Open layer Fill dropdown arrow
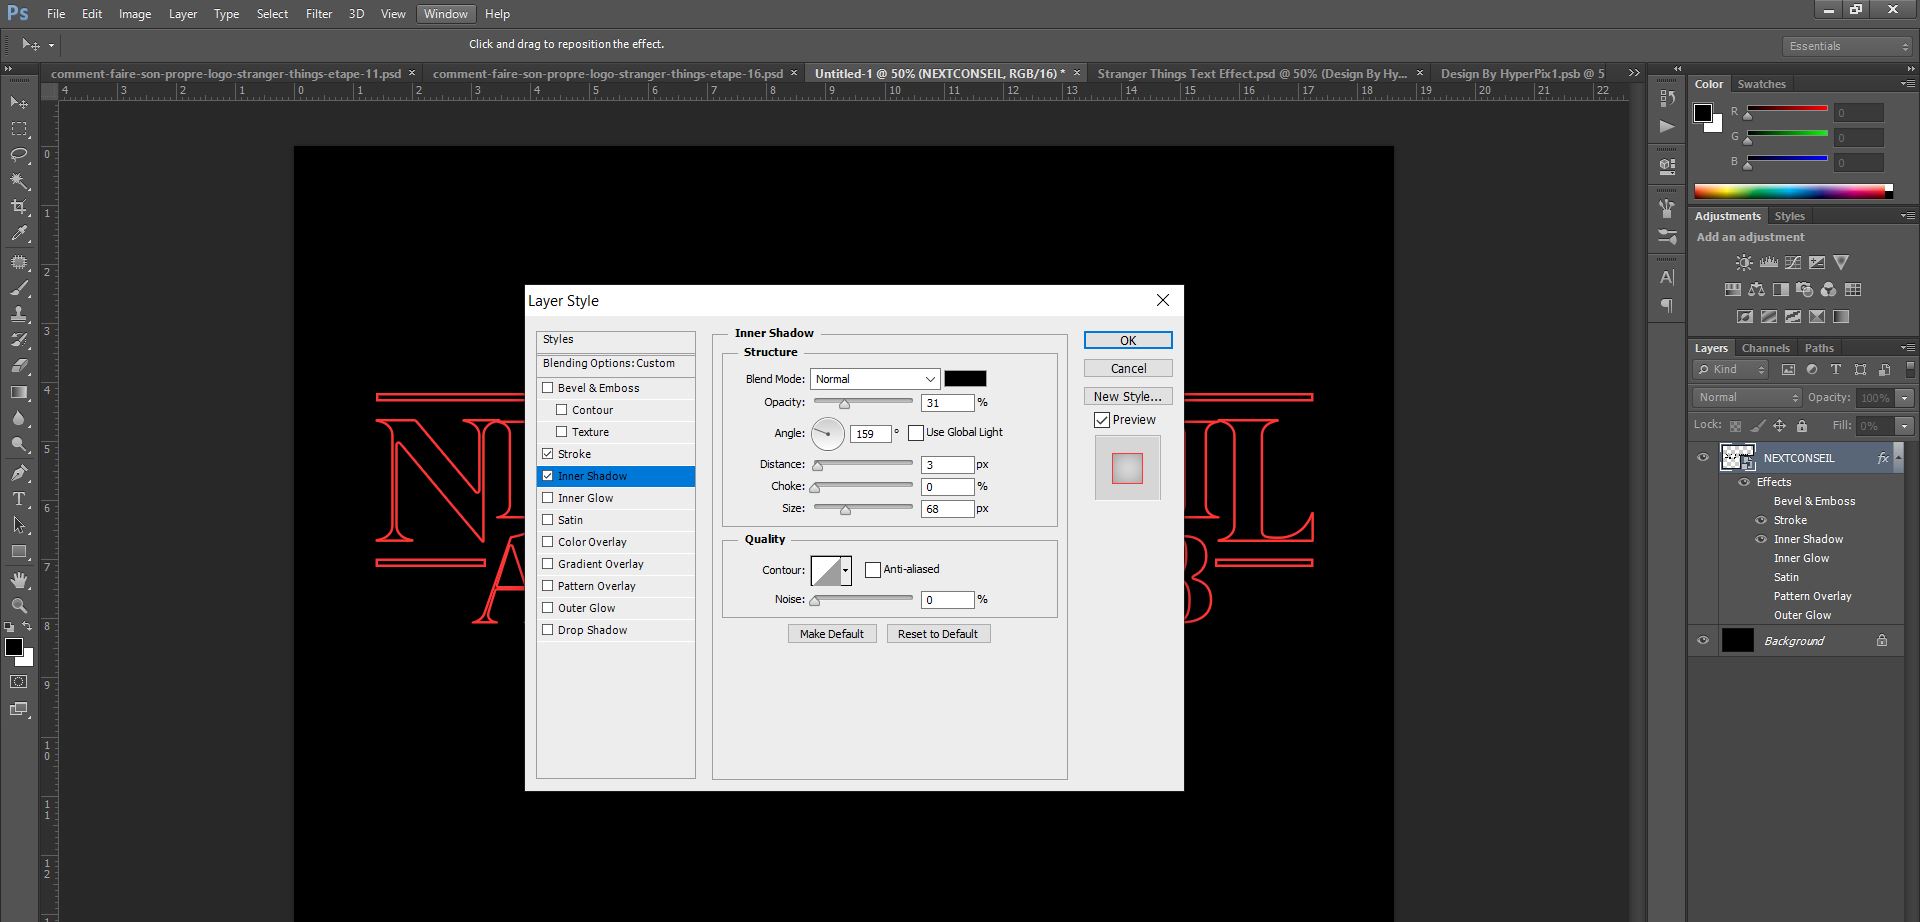This screenshot has height=922, width=1920. pyautogui.click(x=1905, y=426)
